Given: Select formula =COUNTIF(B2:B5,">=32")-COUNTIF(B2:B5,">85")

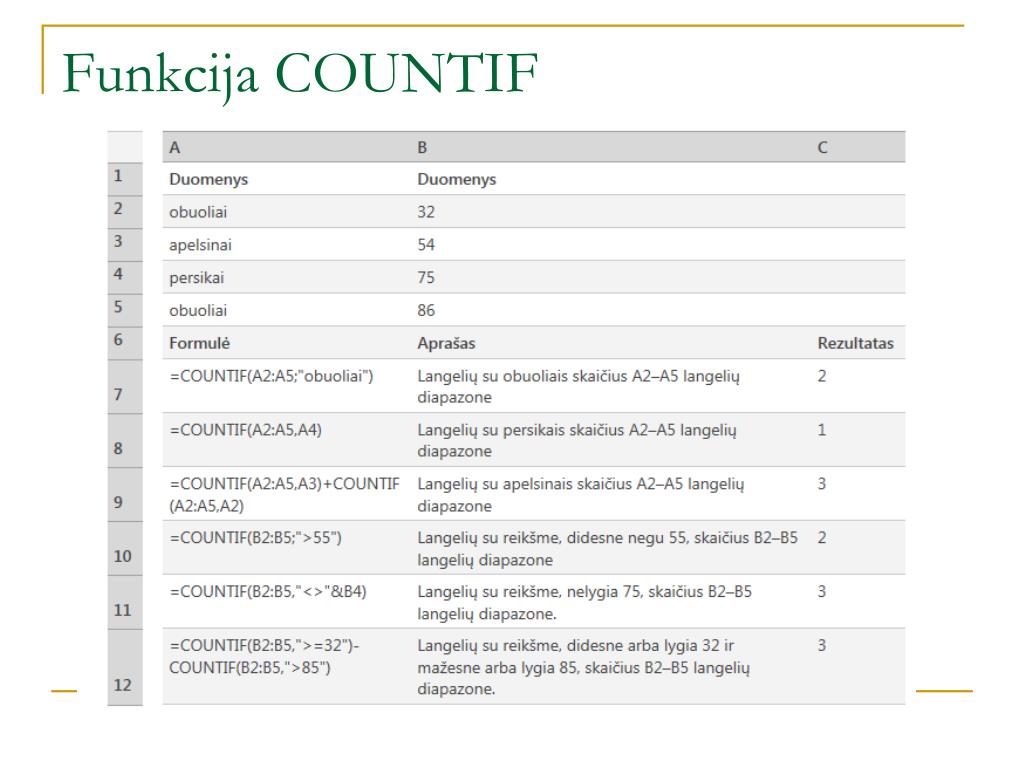Looking at the screenshot, I should [264, 657].
